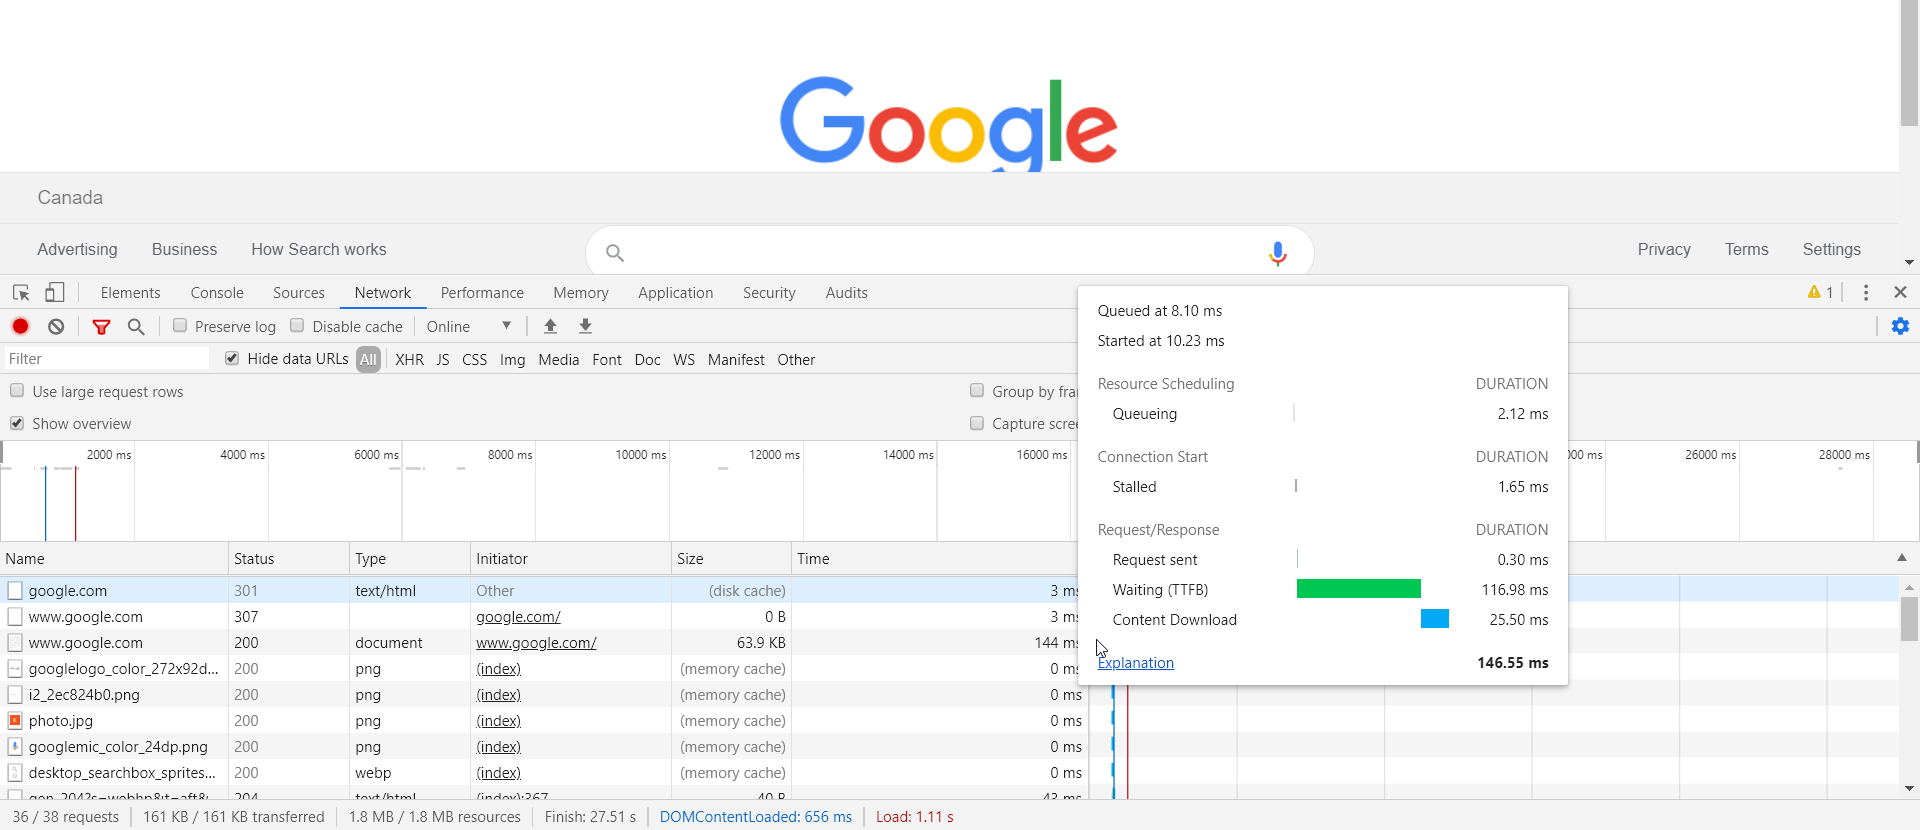Activate the inspect element picker icon
The height and width of the screenshot is (830, 1920).
point(21,293)
